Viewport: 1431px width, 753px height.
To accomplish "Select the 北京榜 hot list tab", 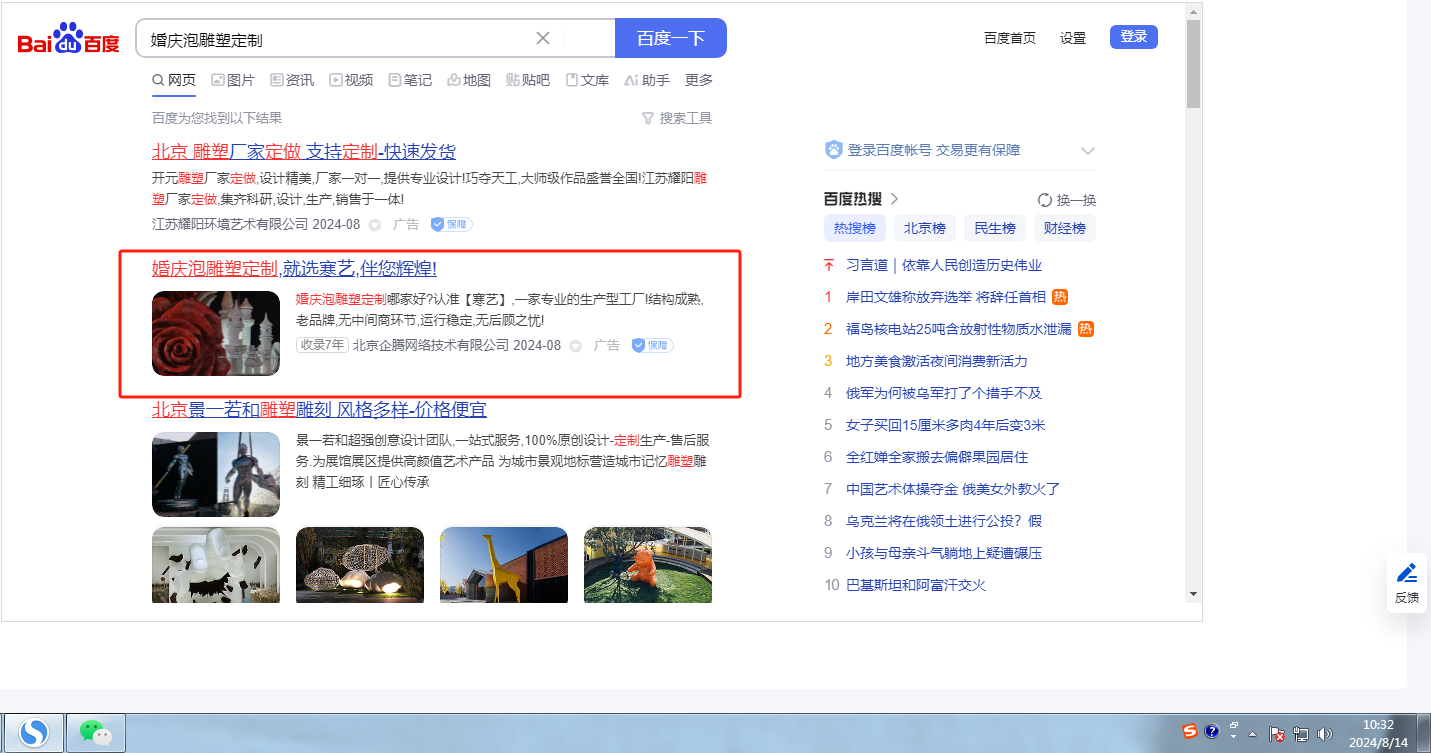I will [x=925, y=228].
